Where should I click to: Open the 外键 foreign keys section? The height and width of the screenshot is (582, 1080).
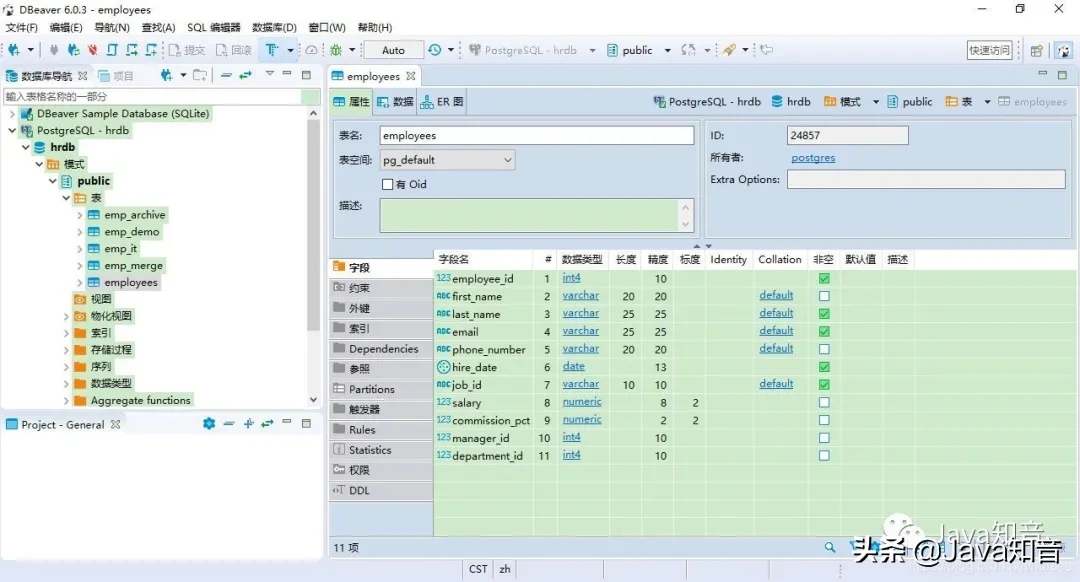[x=382, y=309]
